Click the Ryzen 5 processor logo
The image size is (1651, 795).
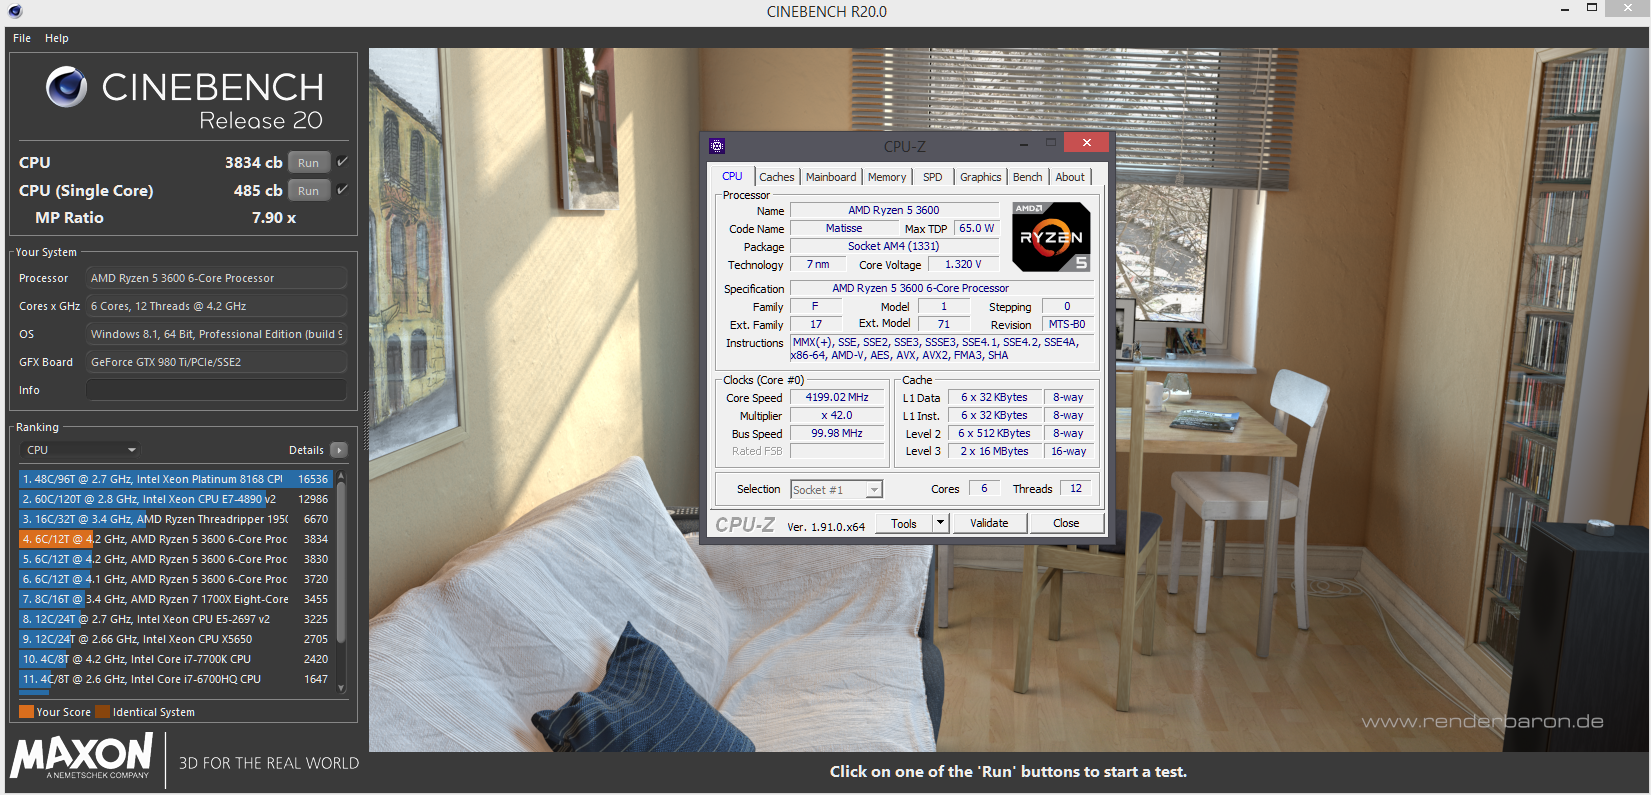click(x=1051, y=237)
